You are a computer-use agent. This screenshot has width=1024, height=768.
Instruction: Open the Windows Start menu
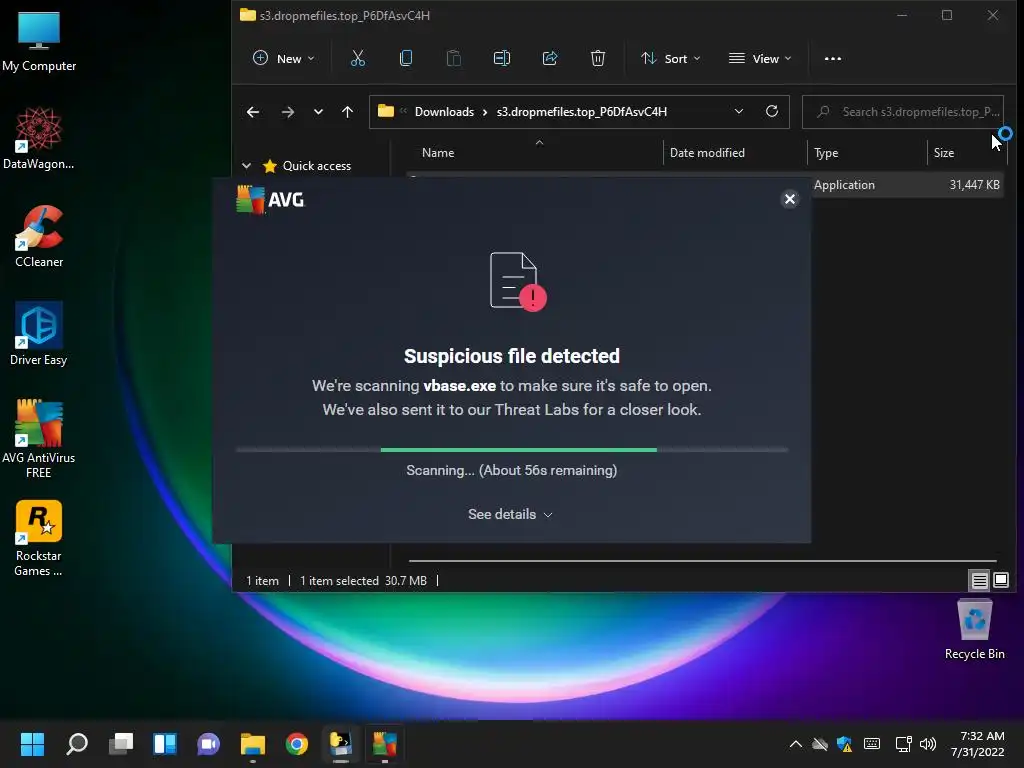pyautogui.click(x=32, y=744)
